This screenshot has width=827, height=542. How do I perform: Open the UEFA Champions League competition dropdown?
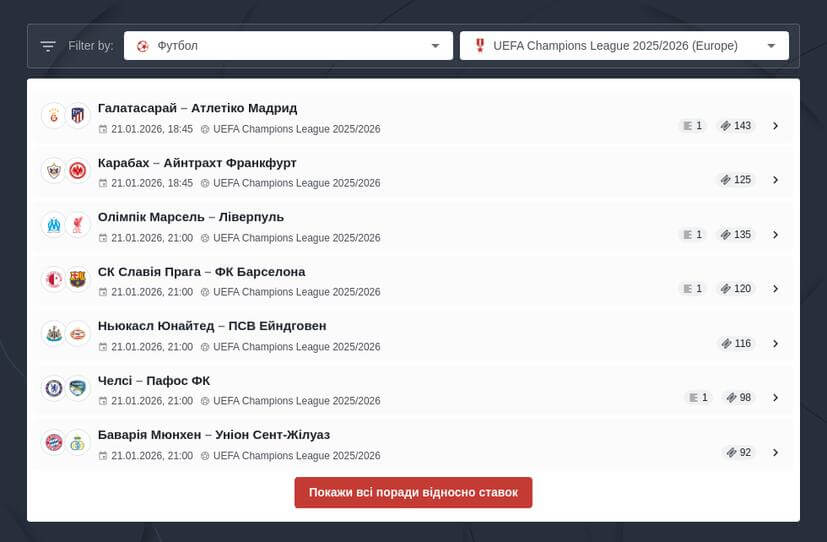[x=623, y=46]
